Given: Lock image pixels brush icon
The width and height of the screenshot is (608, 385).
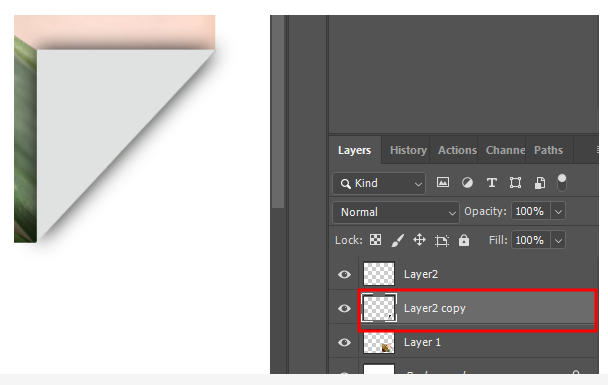Looking at the screenshot, I should (x=397, y=240).
